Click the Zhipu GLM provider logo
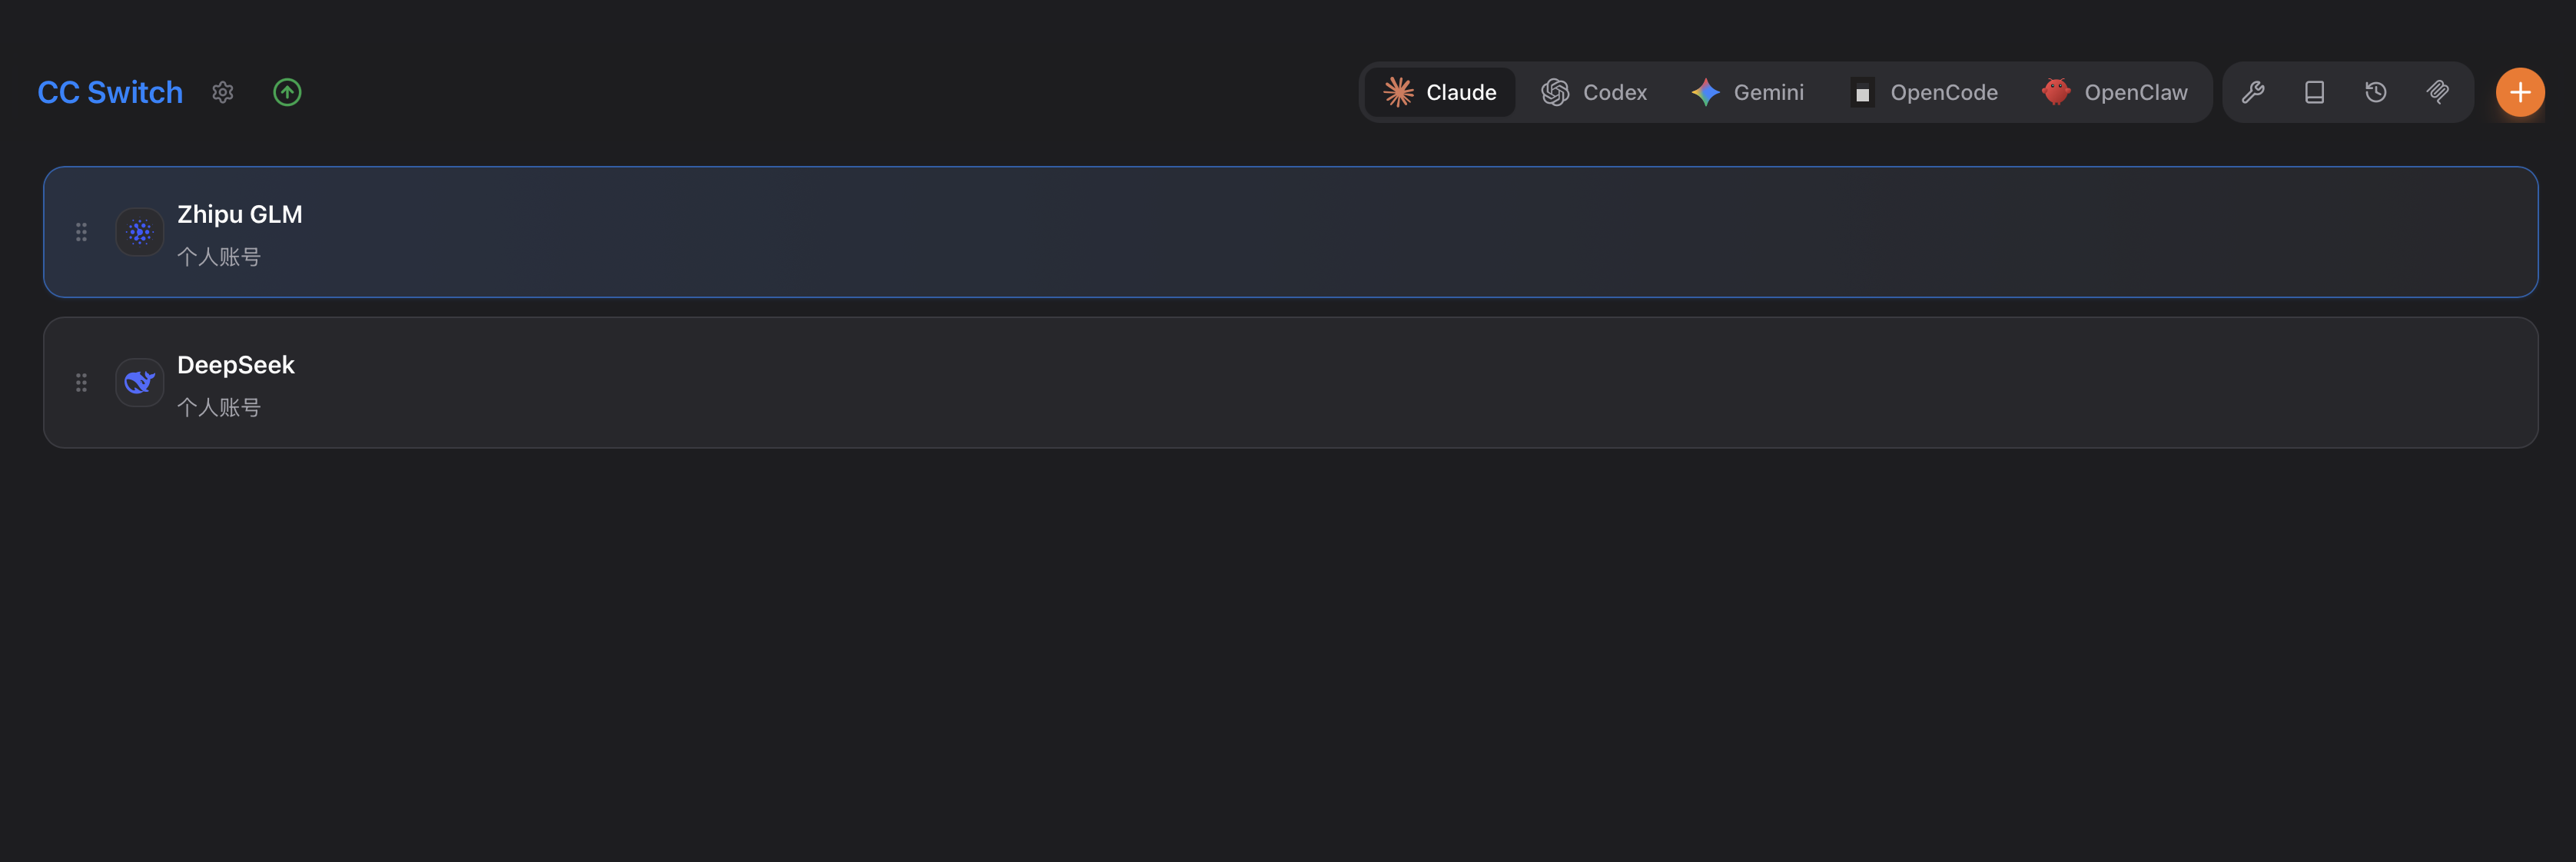The height and width of the screenshot is (862, 2576). [x=139, y=232]
